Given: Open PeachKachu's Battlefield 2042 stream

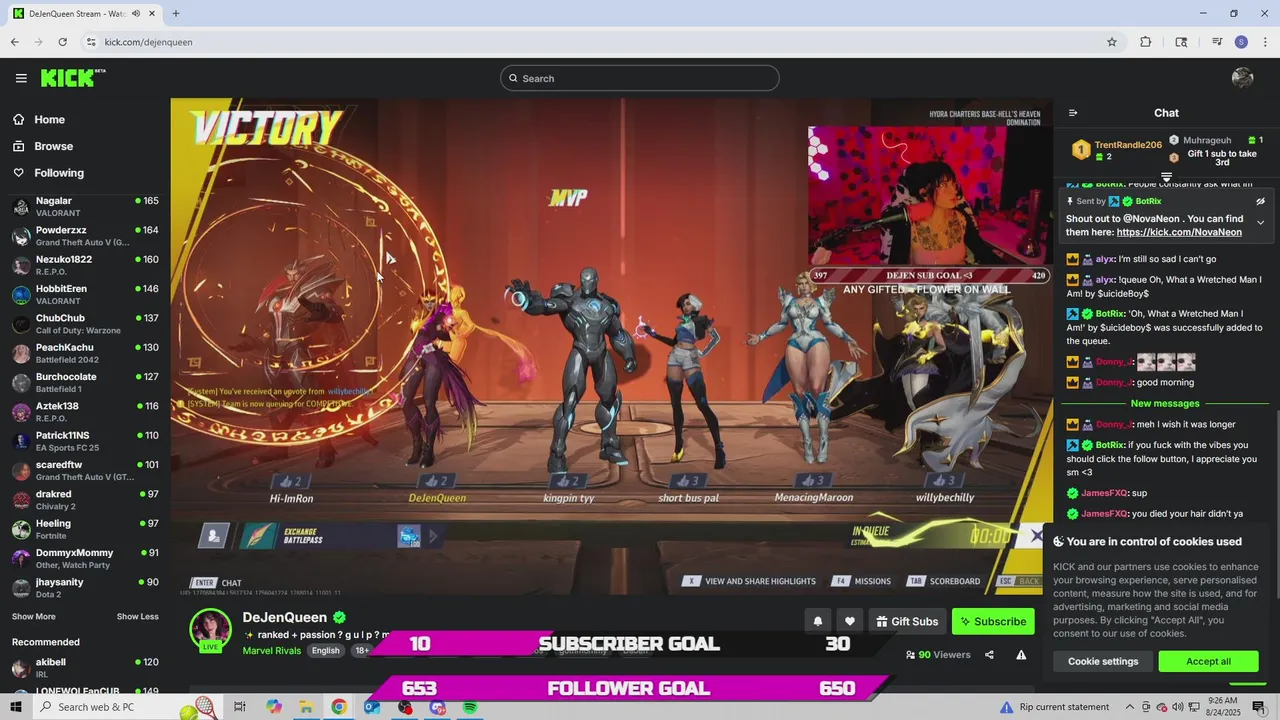Looking at the screenshot, I should click(85, 353).
